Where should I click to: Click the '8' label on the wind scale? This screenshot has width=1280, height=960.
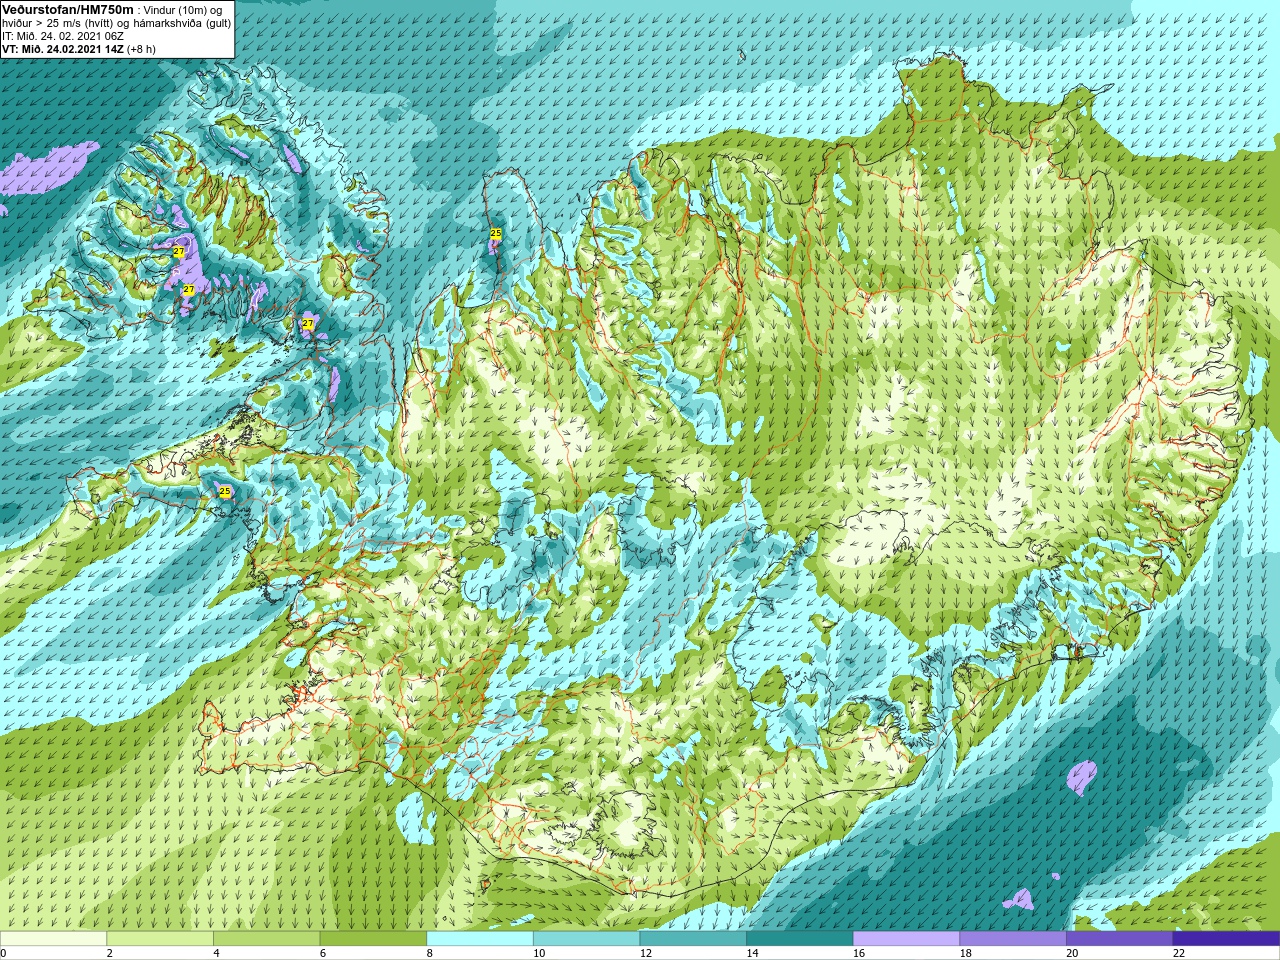tap(430, 953)
